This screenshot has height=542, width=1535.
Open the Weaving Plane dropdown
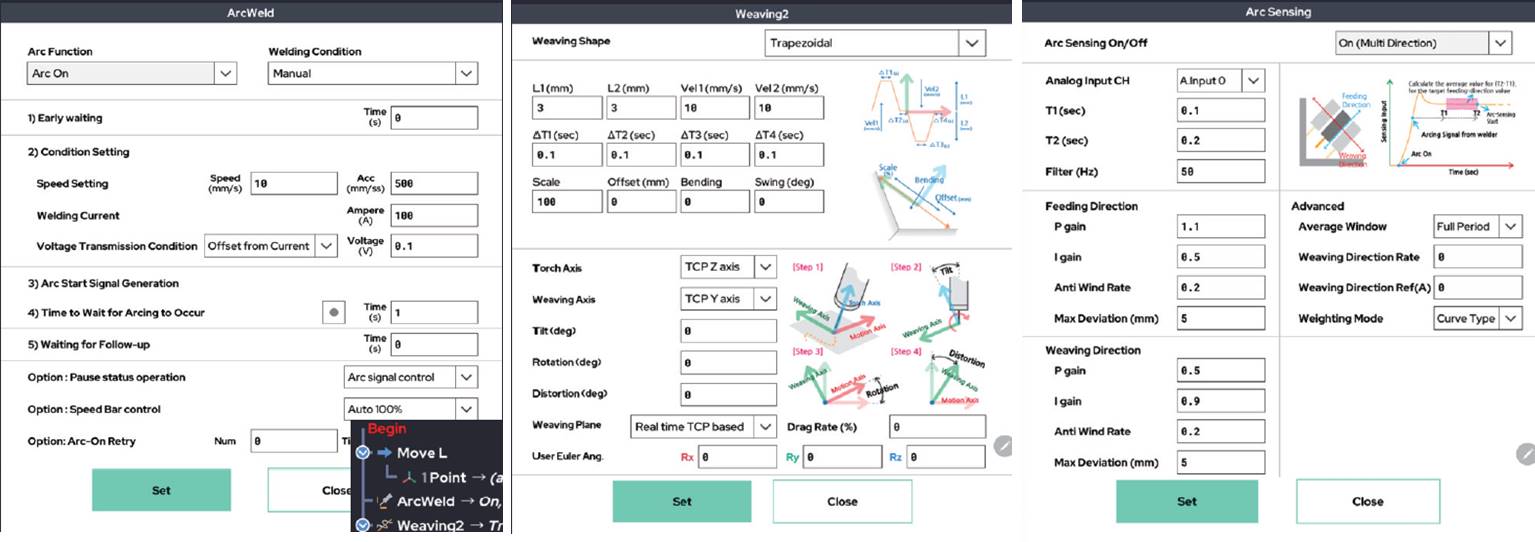click(x=703, y=426)
